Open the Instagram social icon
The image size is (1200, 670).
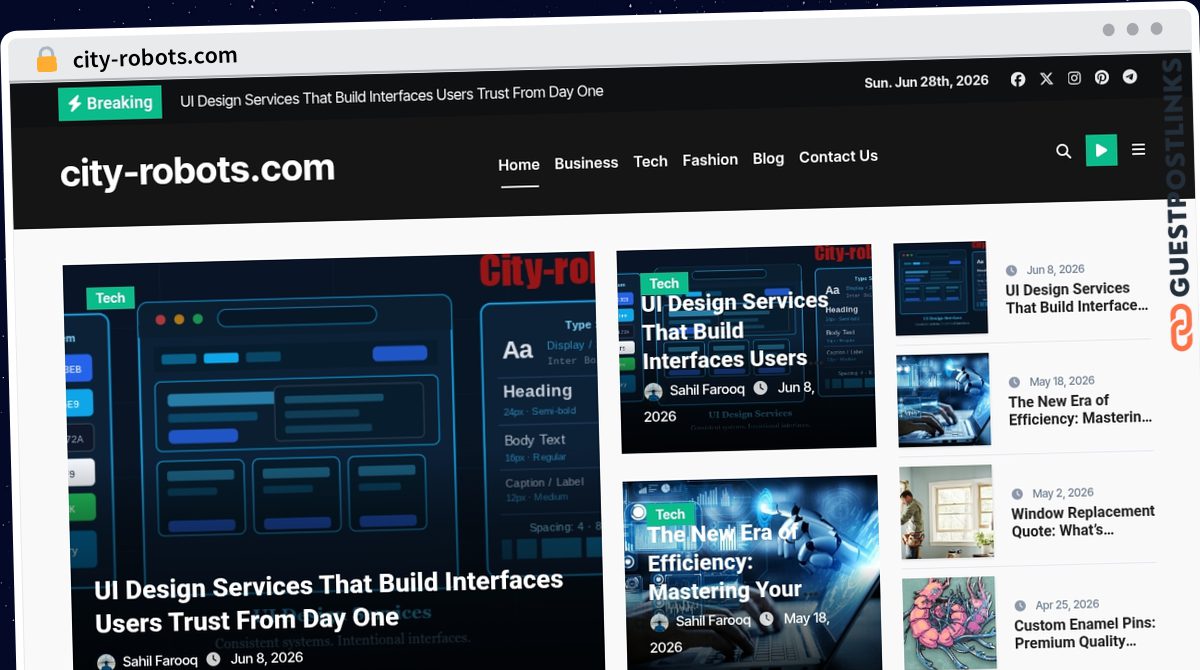coord(1074,78)
